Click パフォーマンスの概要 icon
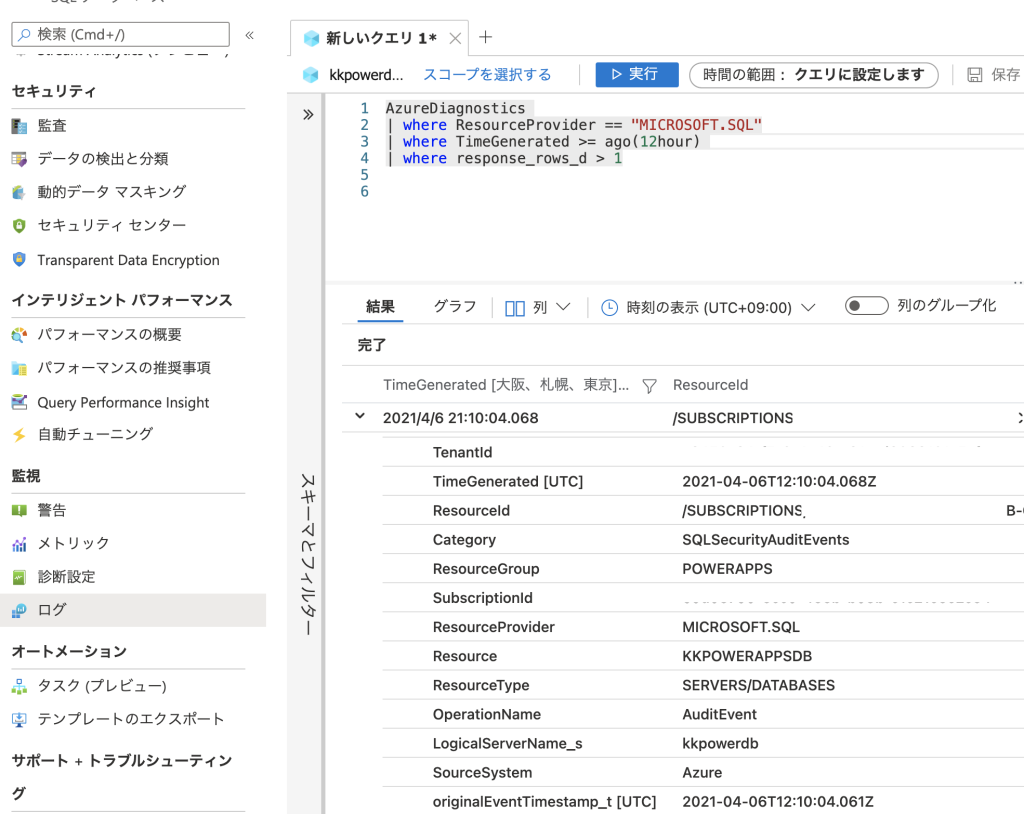The image size is (1024, 814). pos(20,335)
